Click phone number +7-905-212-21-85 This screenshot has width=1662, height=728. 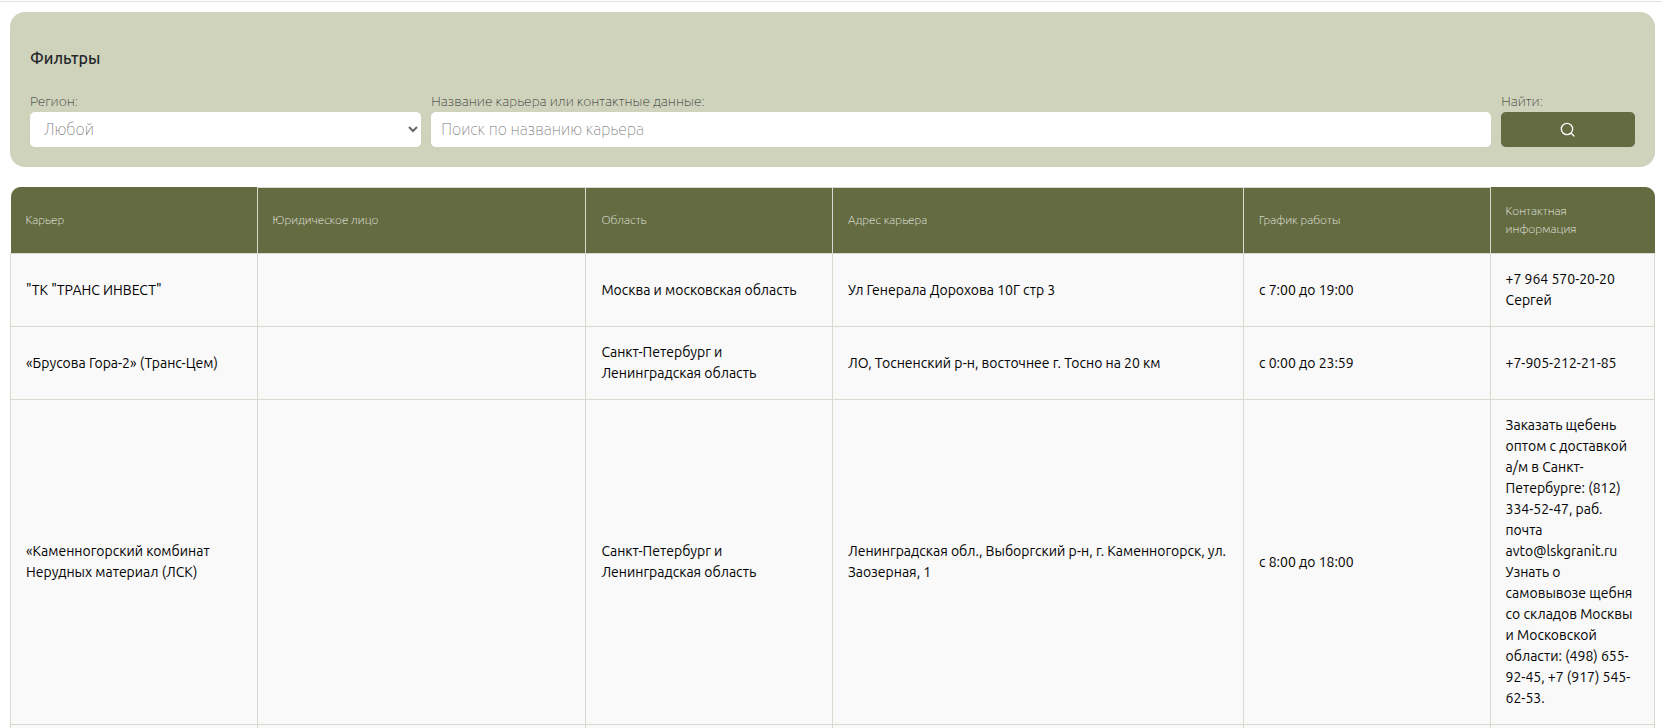coord(1560,363)
